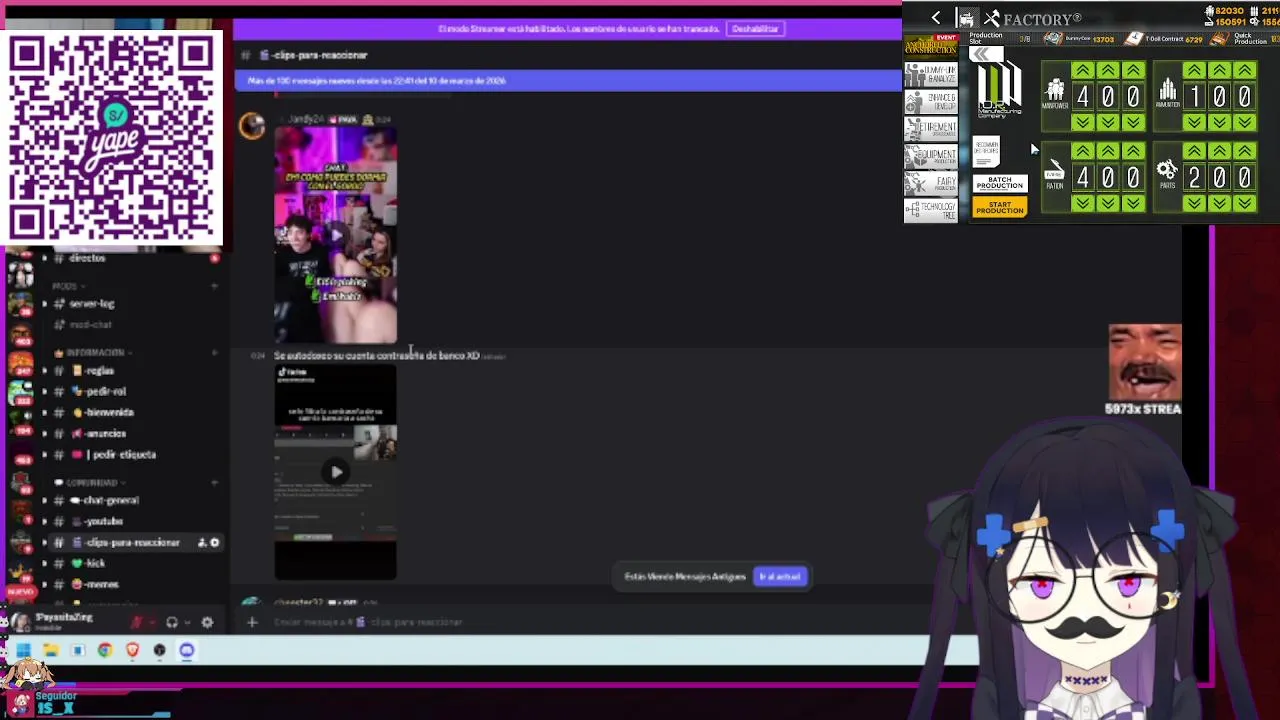Open the pedir-etiqueta channel

click(122, 454)
